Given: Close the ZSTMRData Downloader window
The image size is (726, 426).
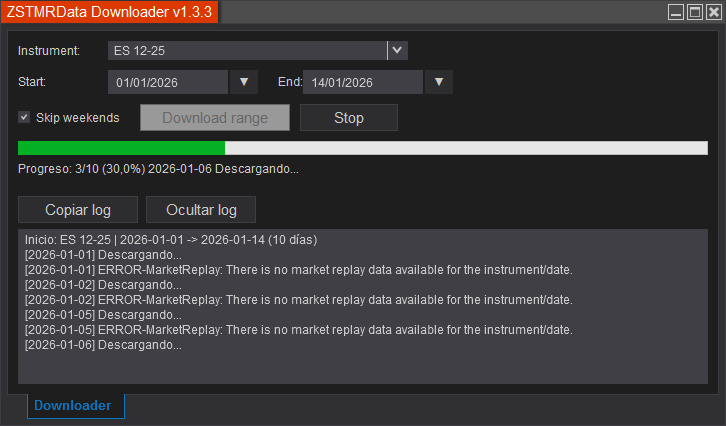Looking at the screenshot, I should 712,13.
